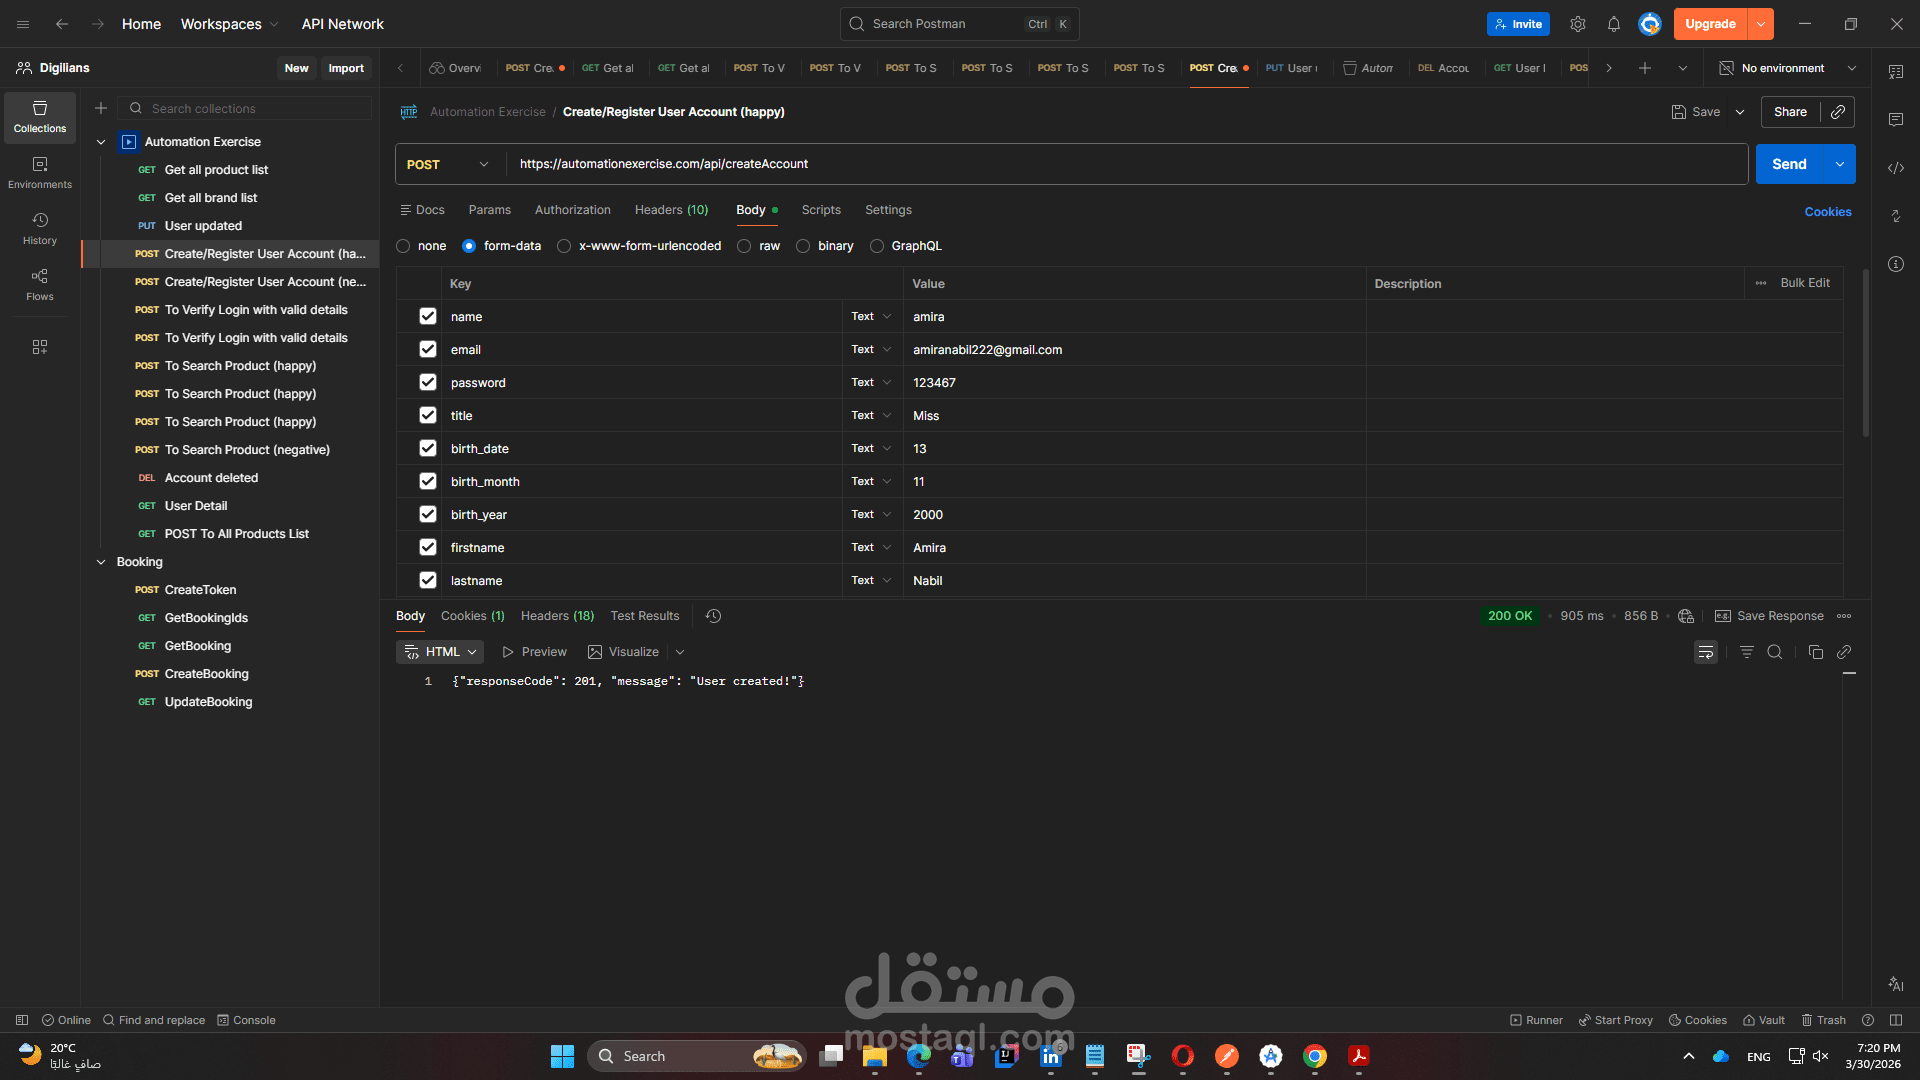Click the Bulk Edit link
This screenshot has width=1920, height=1080.
pyautogui.click(x=1804, y=283)
